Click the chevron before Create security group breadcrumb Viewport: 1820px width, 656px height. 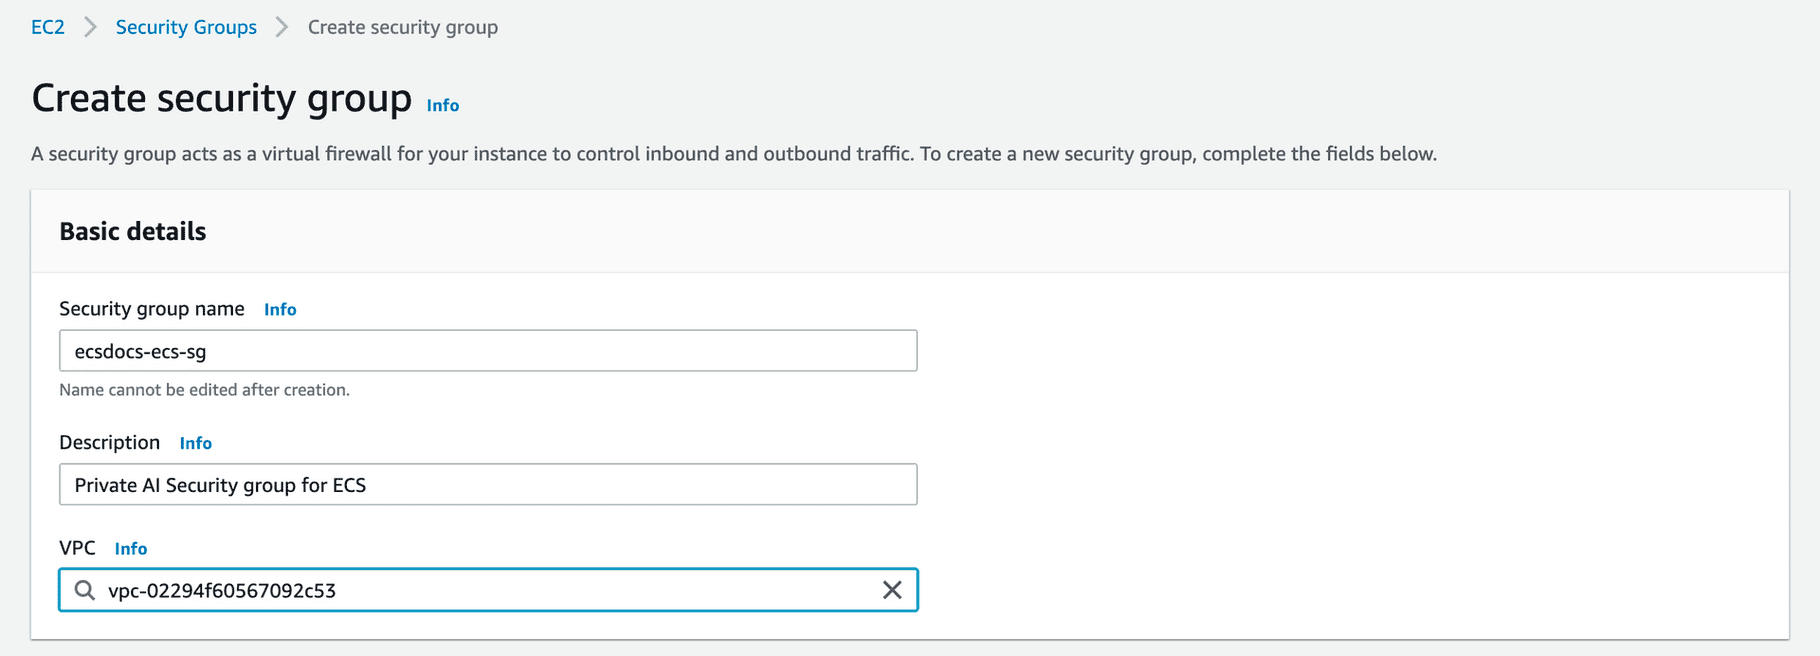pos(281,27)
